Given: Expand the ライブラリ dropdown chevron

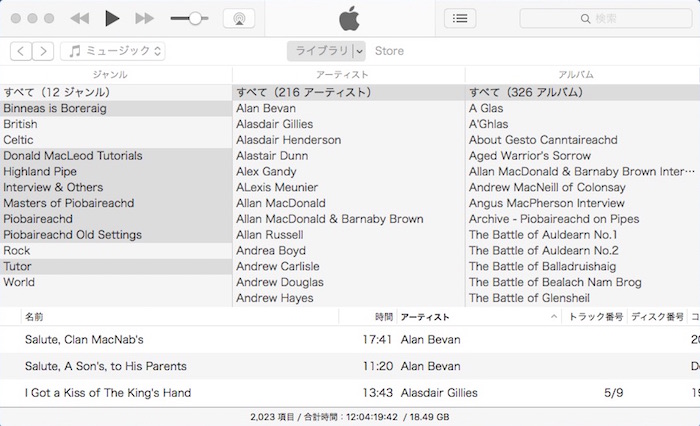Looking at the screenshot, I should [x=359, y=51].
